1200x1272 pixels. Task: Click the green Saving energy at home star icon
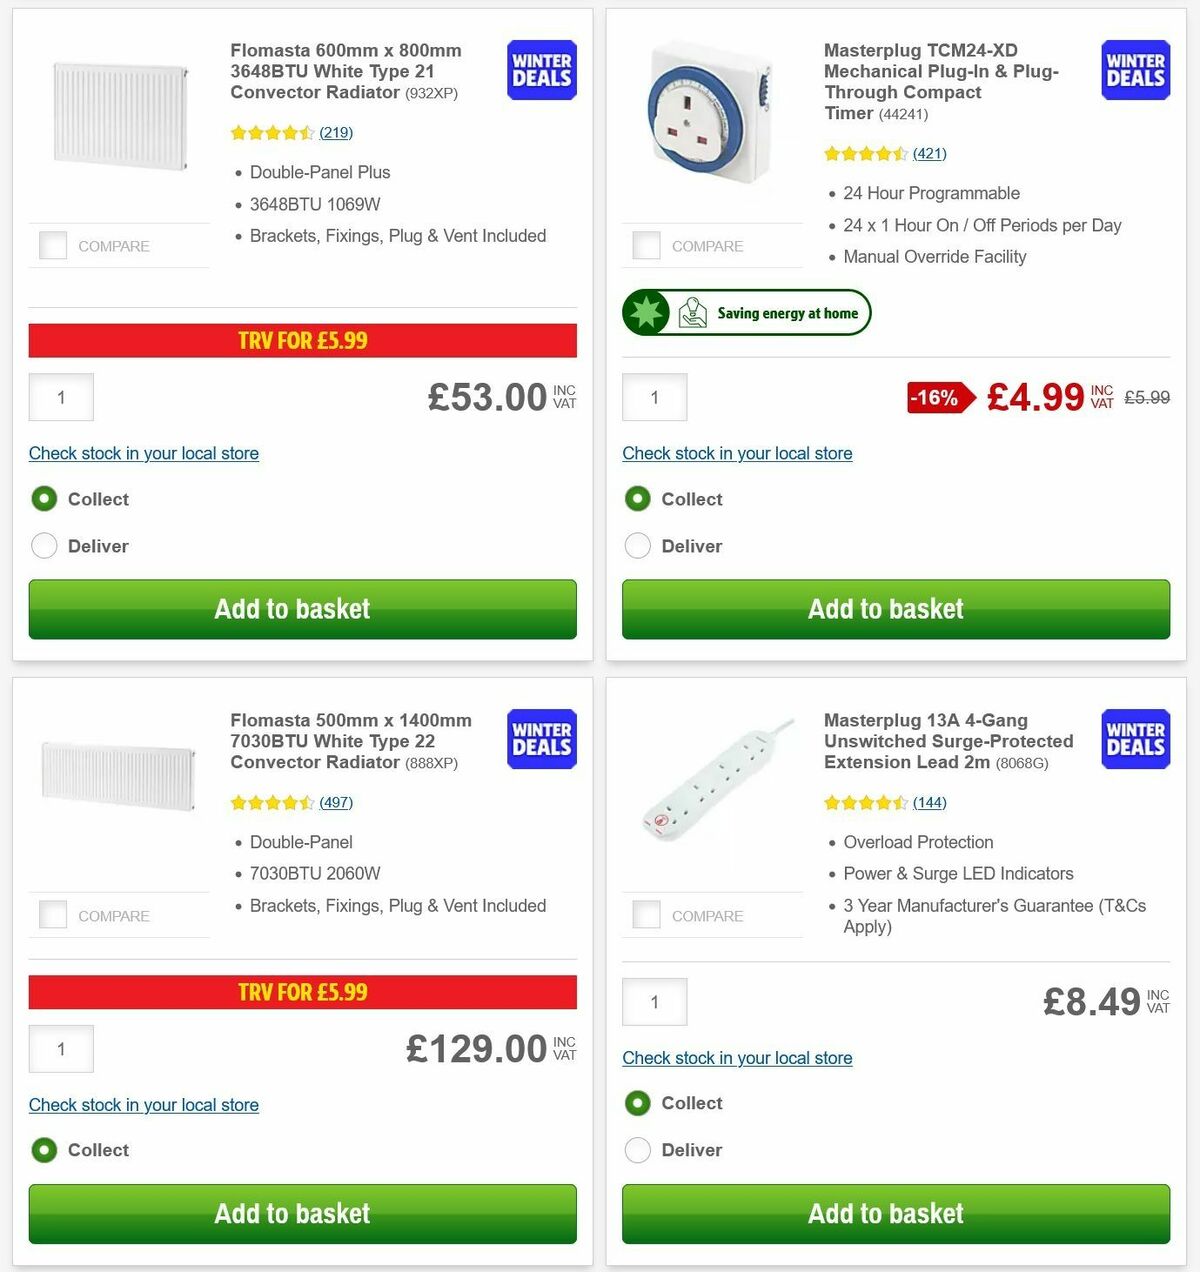647,312
